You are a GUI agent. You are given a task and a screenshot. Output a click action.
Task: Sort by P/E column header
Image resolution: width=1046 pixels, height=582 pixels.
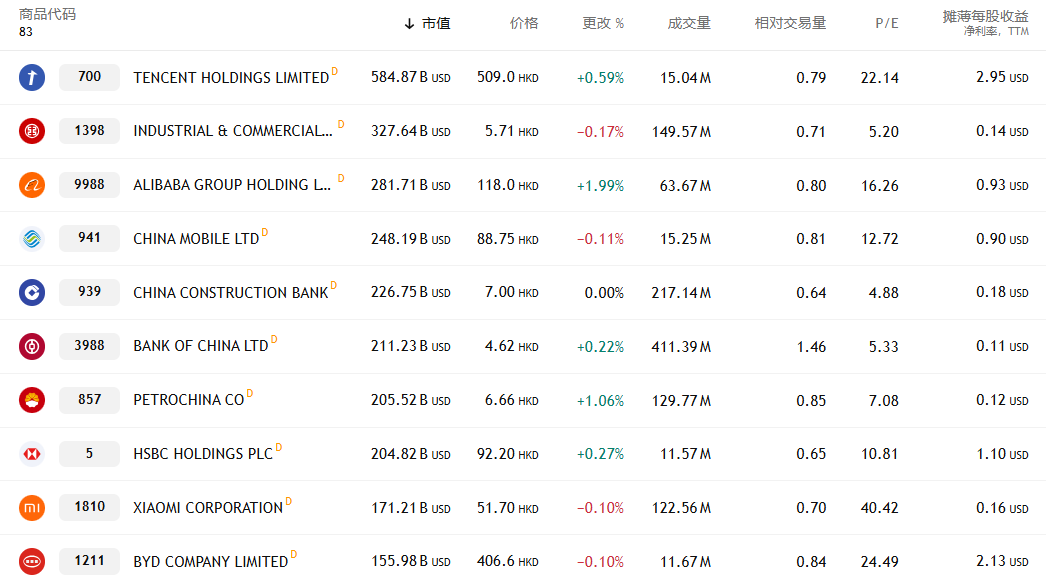[887, 24]
